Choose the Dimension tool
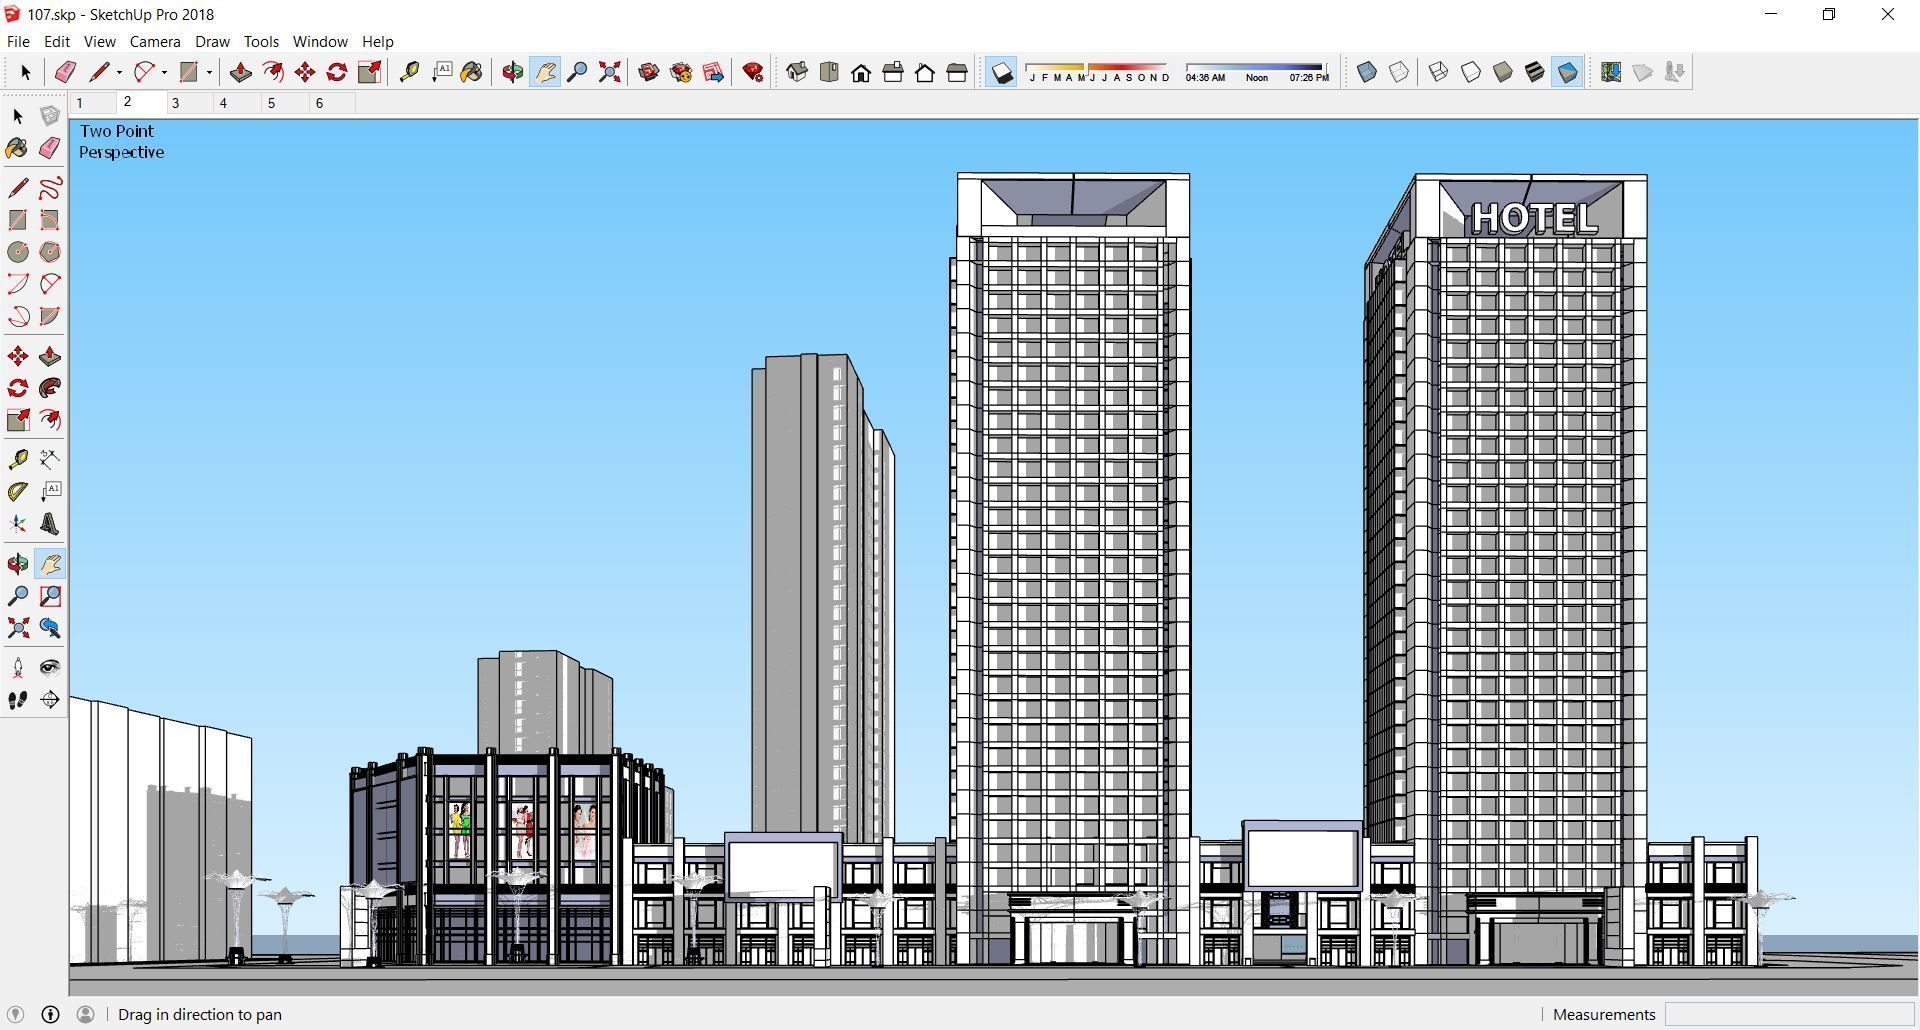Viewport: 1920px width, 1030px height. (x=49, y=459)
